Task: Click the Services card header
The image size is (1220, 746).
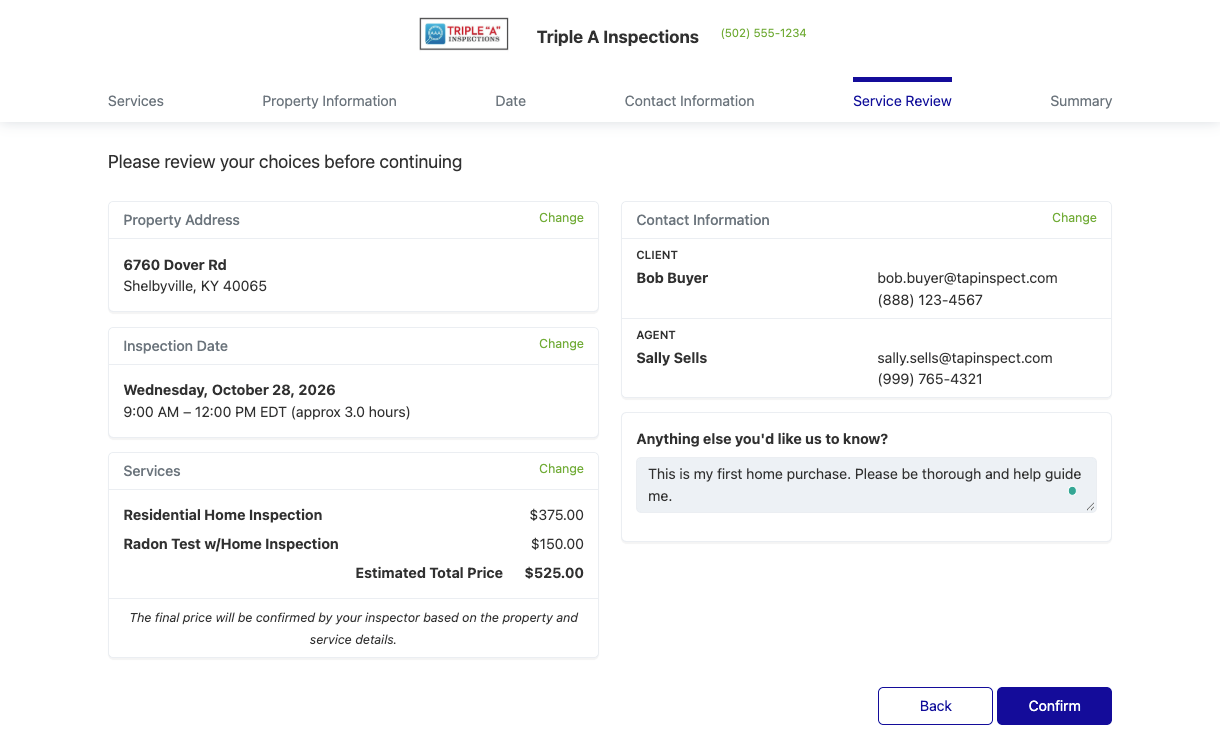Action: coord(353,471)
